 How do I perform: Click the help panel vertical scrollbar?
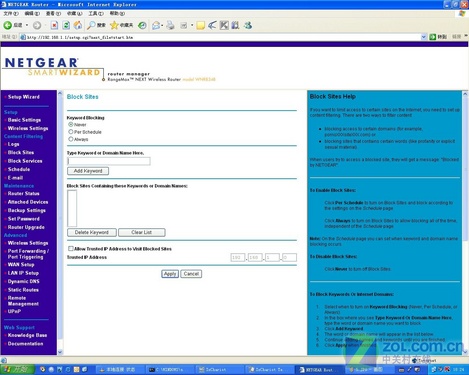point(465,223)
